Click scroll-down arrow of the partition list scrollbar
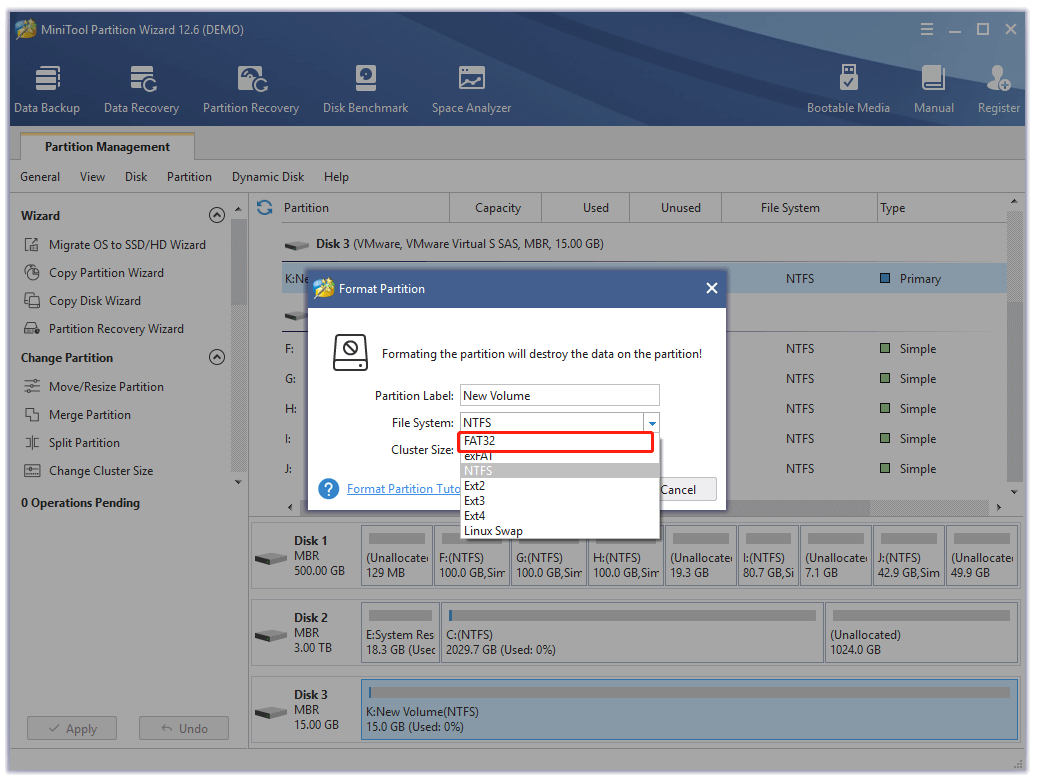 coord(1014,492)
